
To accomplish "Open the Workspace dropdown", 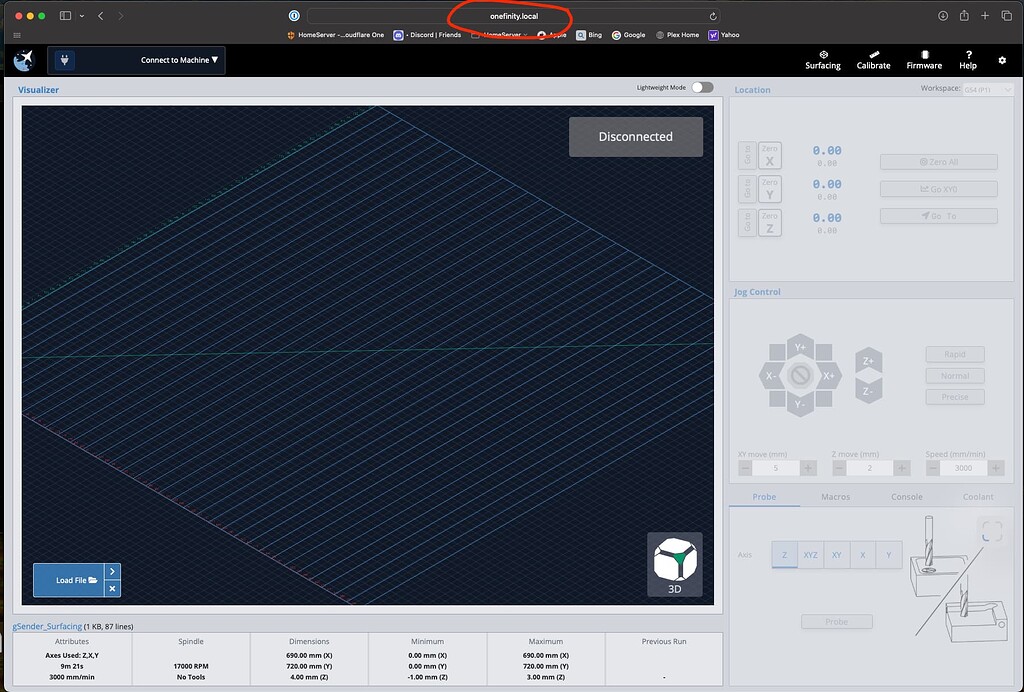I will (x=988, y=88).
